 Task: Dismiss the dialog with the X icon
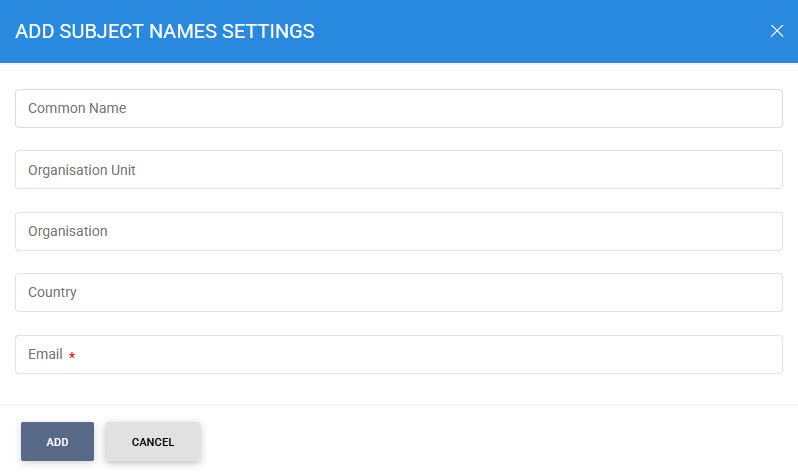point(777,31)
